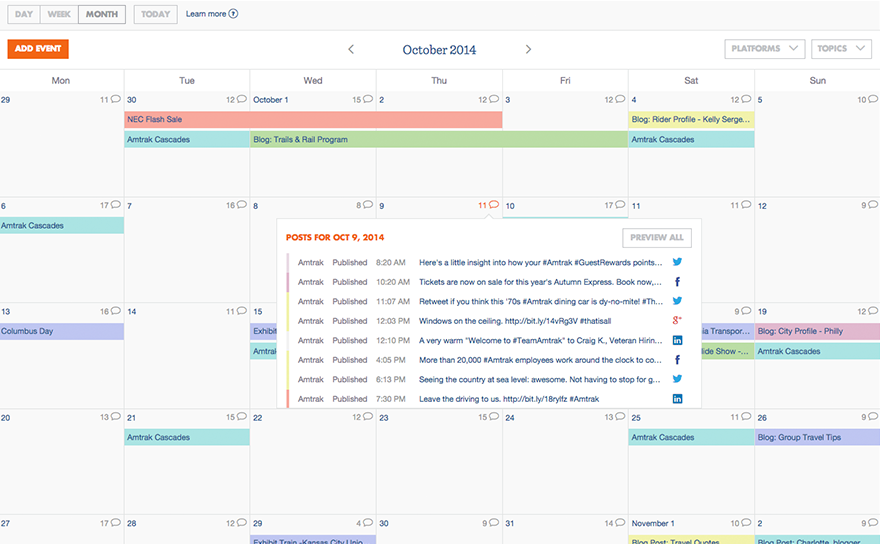The width and height of the screenshot is (880, 544).
Task: Open the 8:20 AM GuestRewards points post
Action: click(x=540, y=262)
